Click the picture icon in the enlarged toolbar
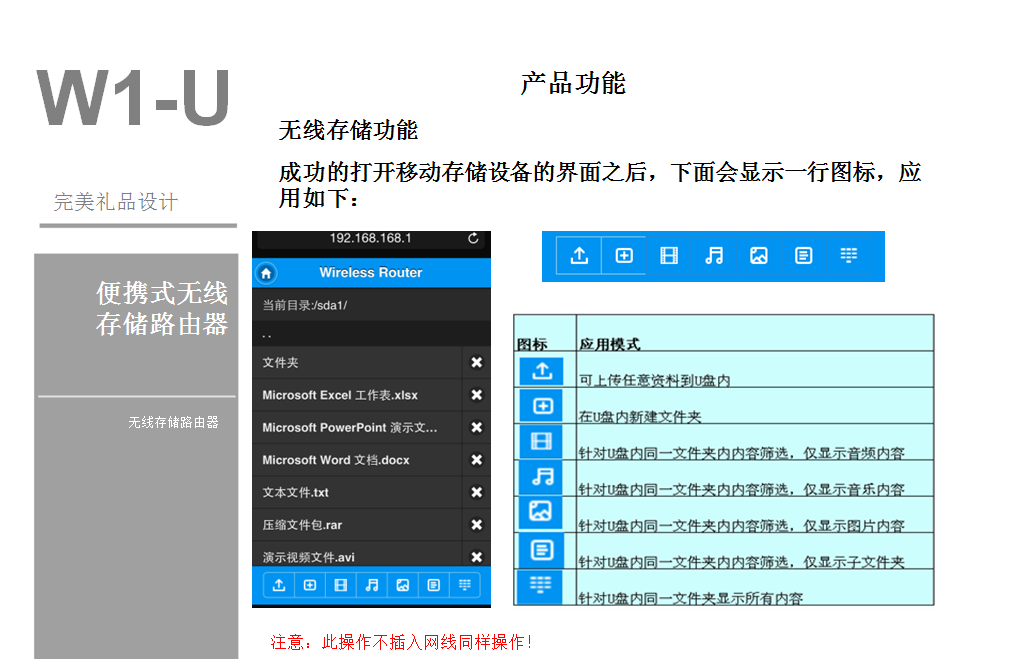 (759, 256)
